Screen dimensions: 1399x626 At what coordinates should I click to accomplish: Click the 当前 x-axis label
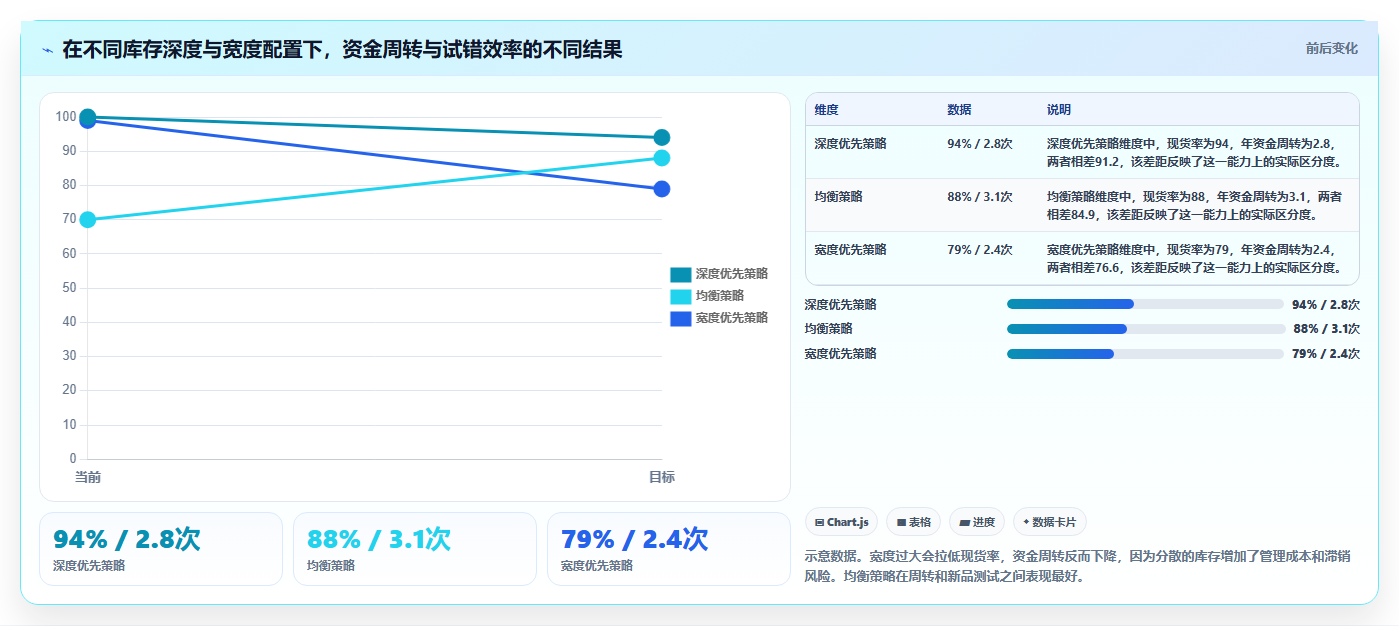88,477
